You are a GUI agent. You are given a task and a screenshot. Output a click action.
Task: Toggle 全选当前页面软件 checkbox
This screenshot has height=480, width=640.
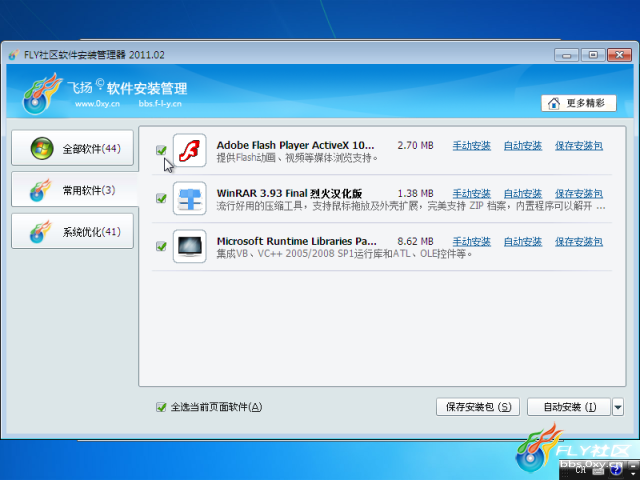tap(161, 407)
